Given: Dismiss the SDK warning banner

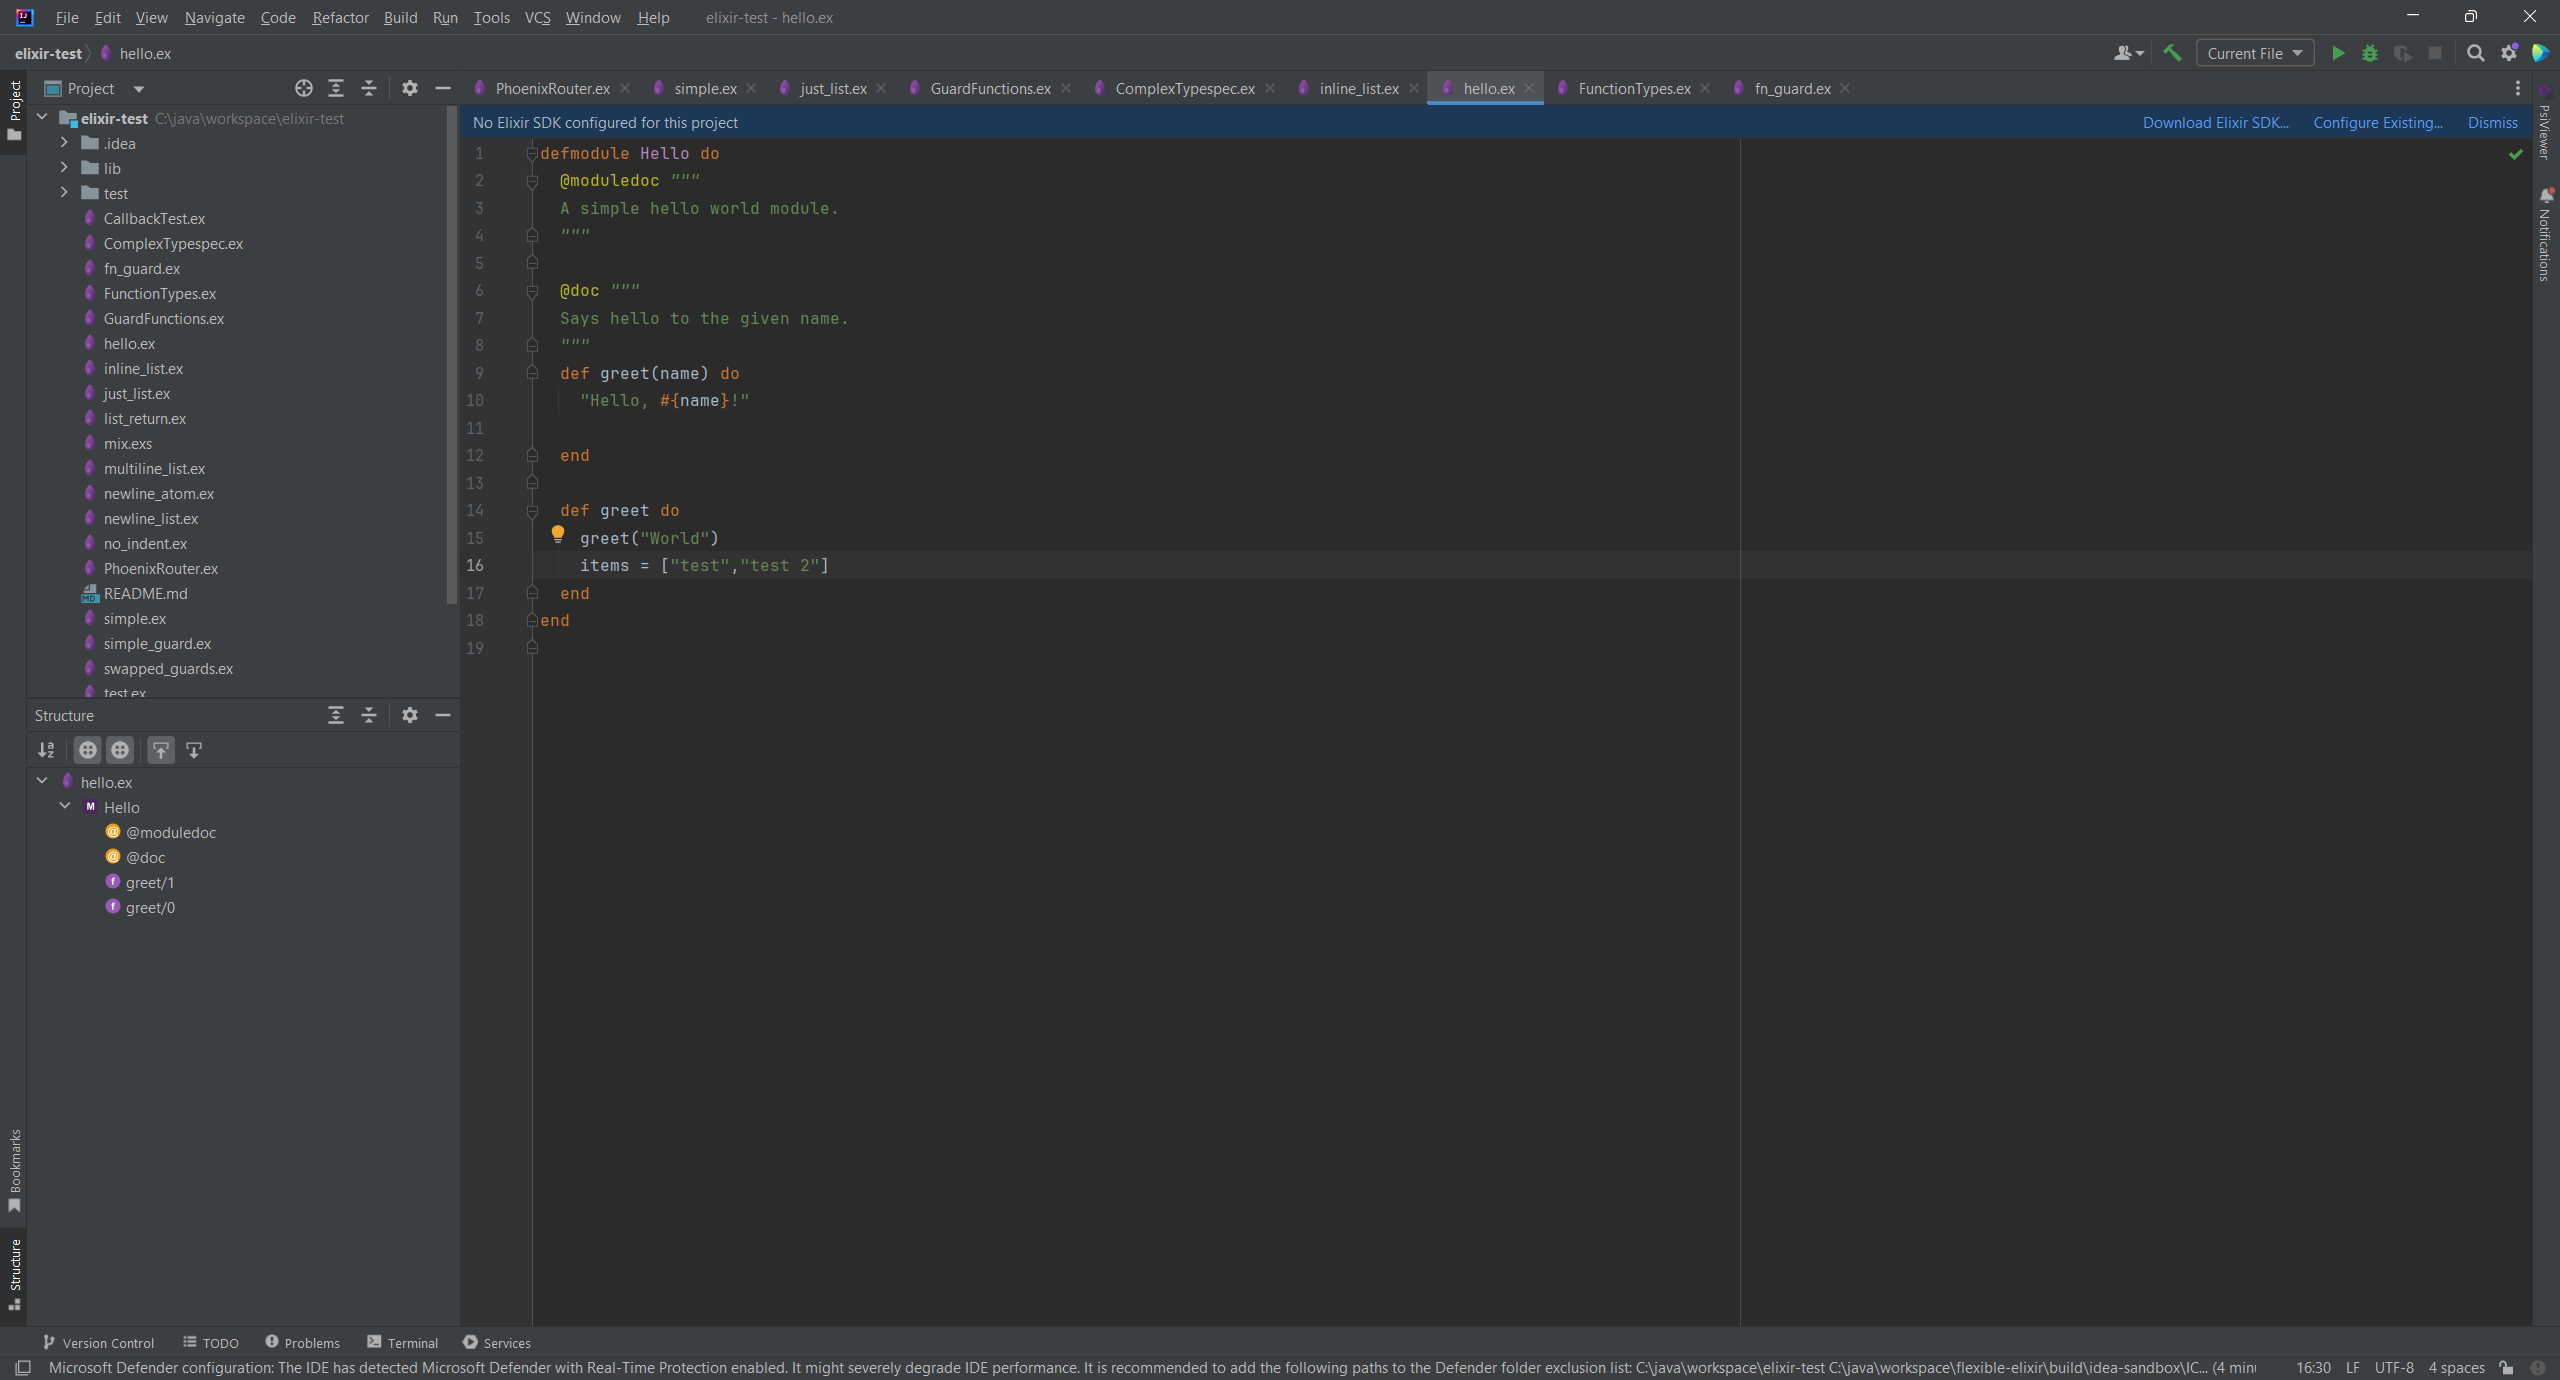Looking at the screenshot, I should tap(2491, 122).
